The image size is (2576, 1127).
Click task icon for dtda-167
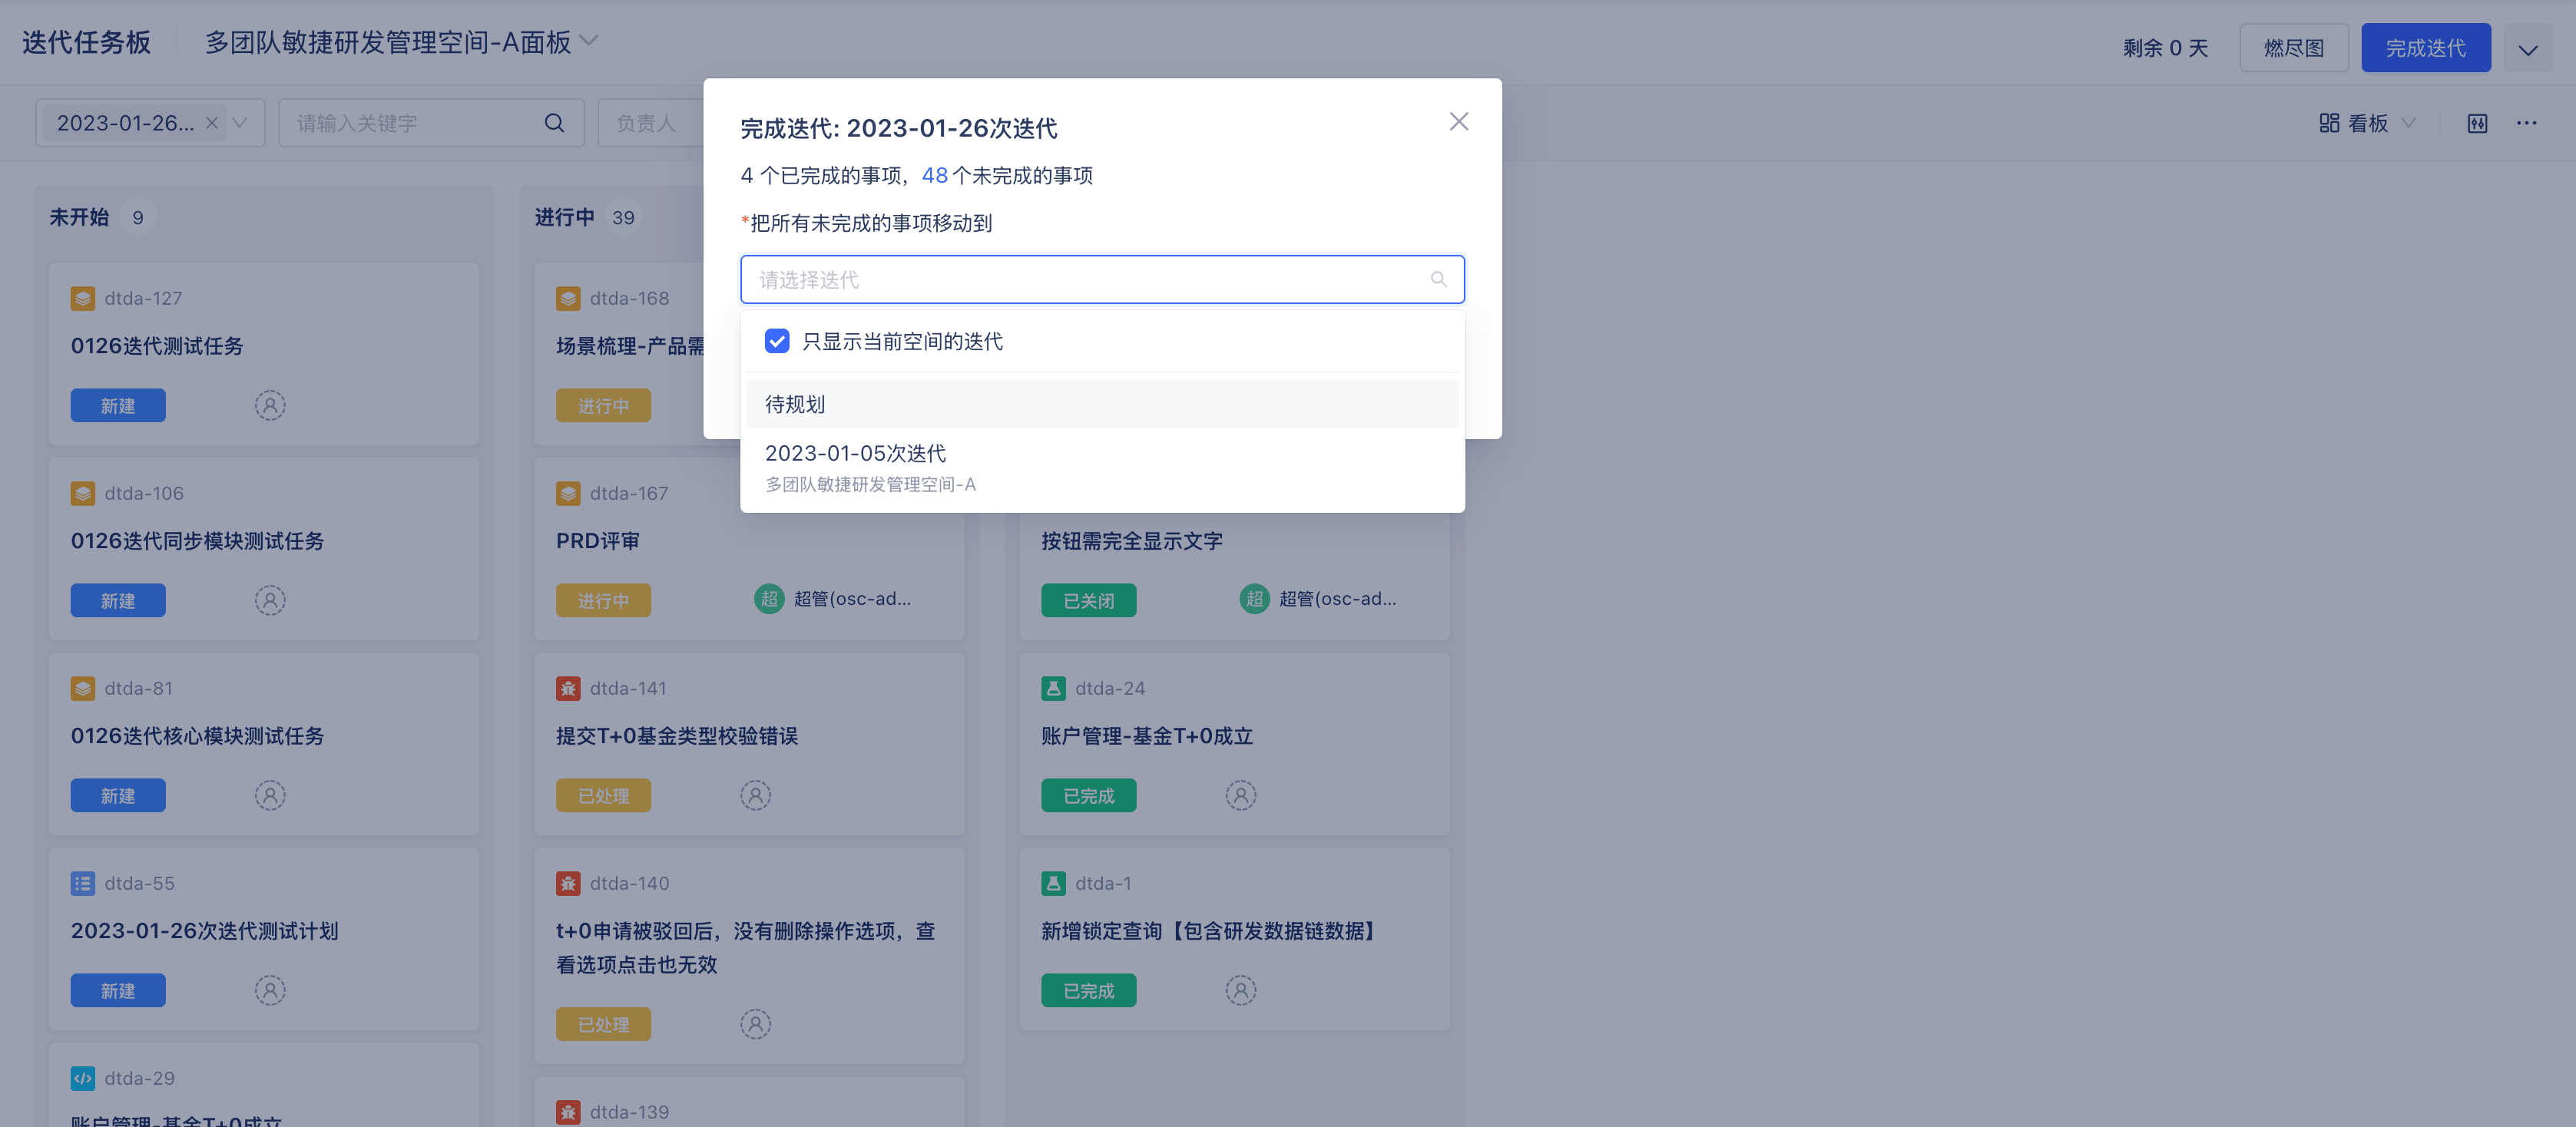(x=568, y=493)
